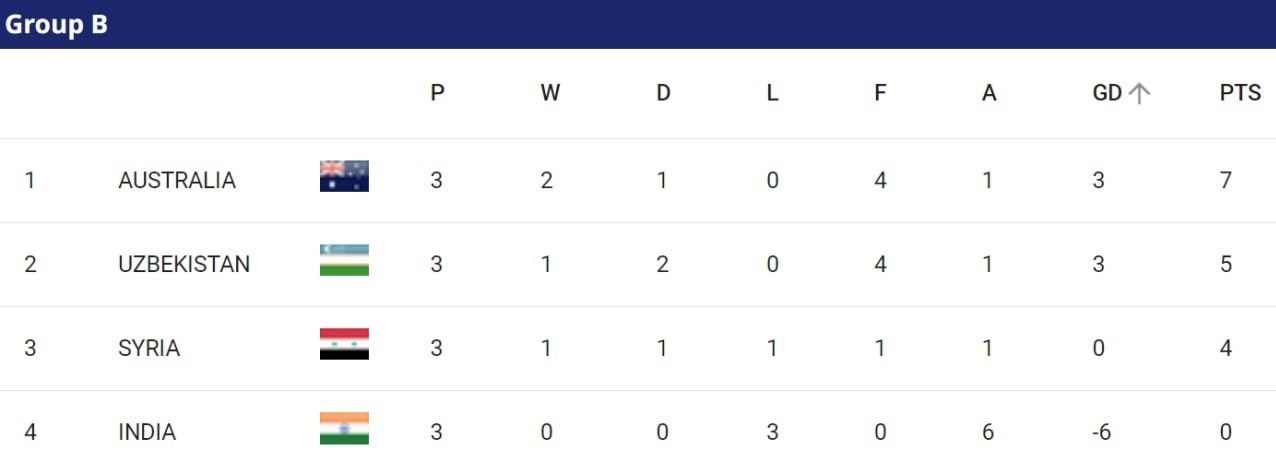1276x469 pixels.
Task: Open the UZBEKISTAN team link
Action: click(x=184, y=264)
